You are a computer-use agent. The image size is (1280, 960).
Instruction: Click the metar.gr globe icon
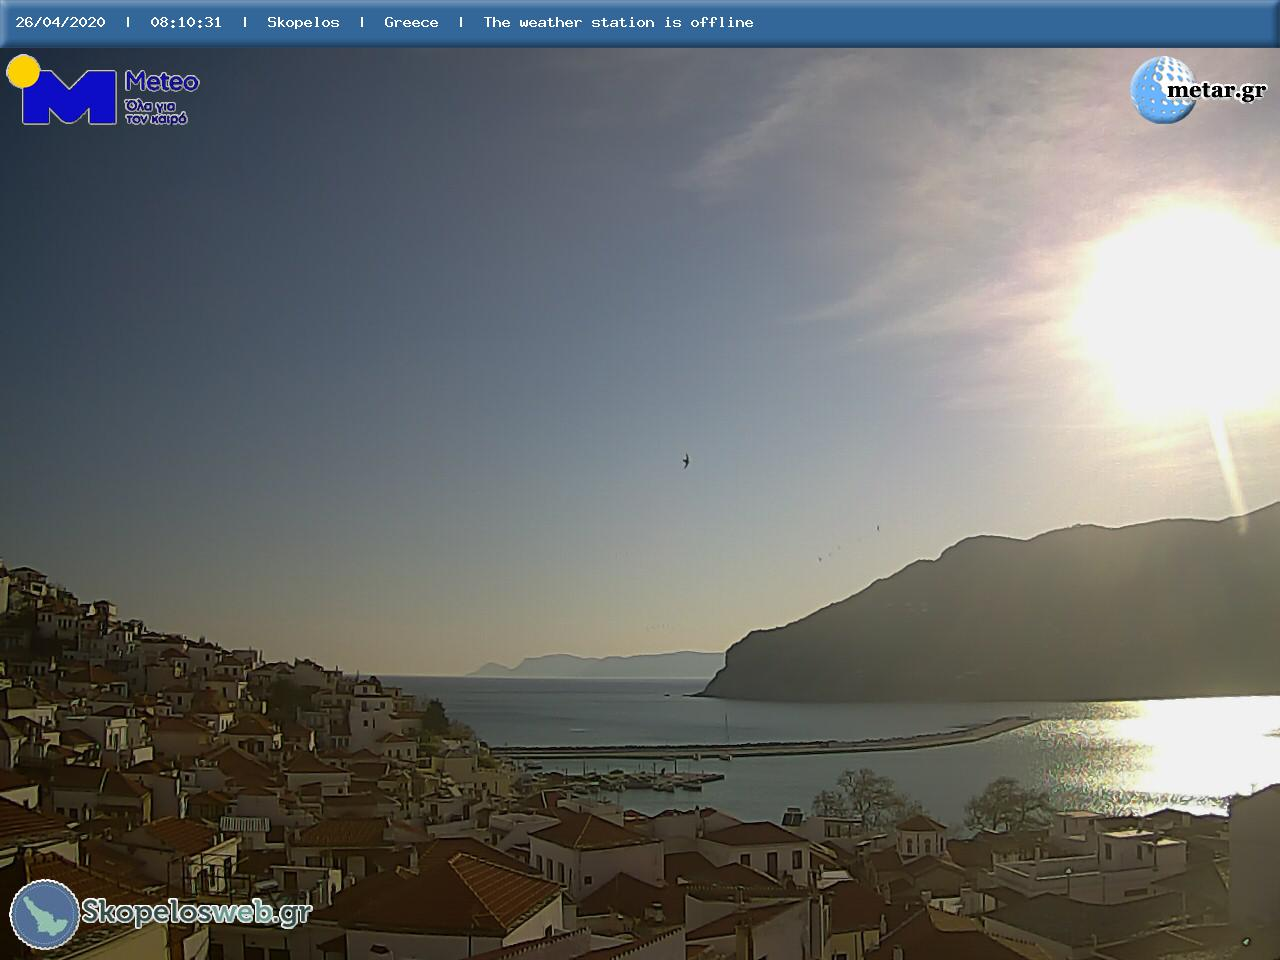[1160, 90]
